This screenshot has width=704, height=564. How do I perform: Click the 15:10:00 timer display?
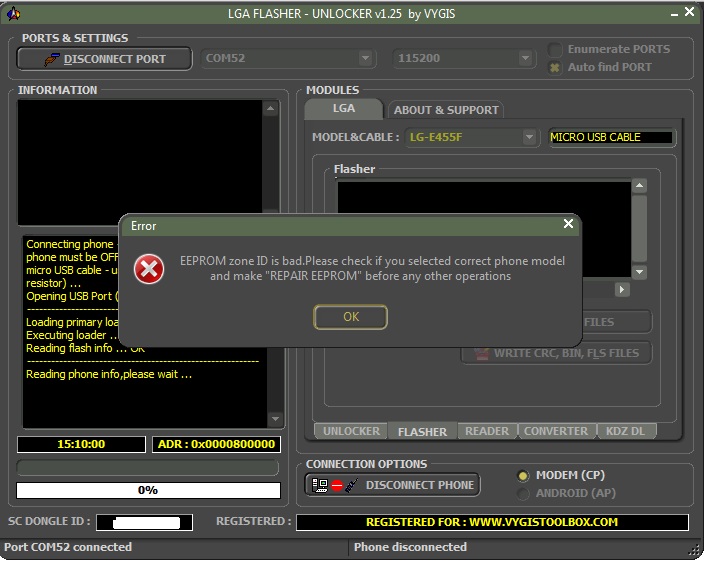pos(81,445)
